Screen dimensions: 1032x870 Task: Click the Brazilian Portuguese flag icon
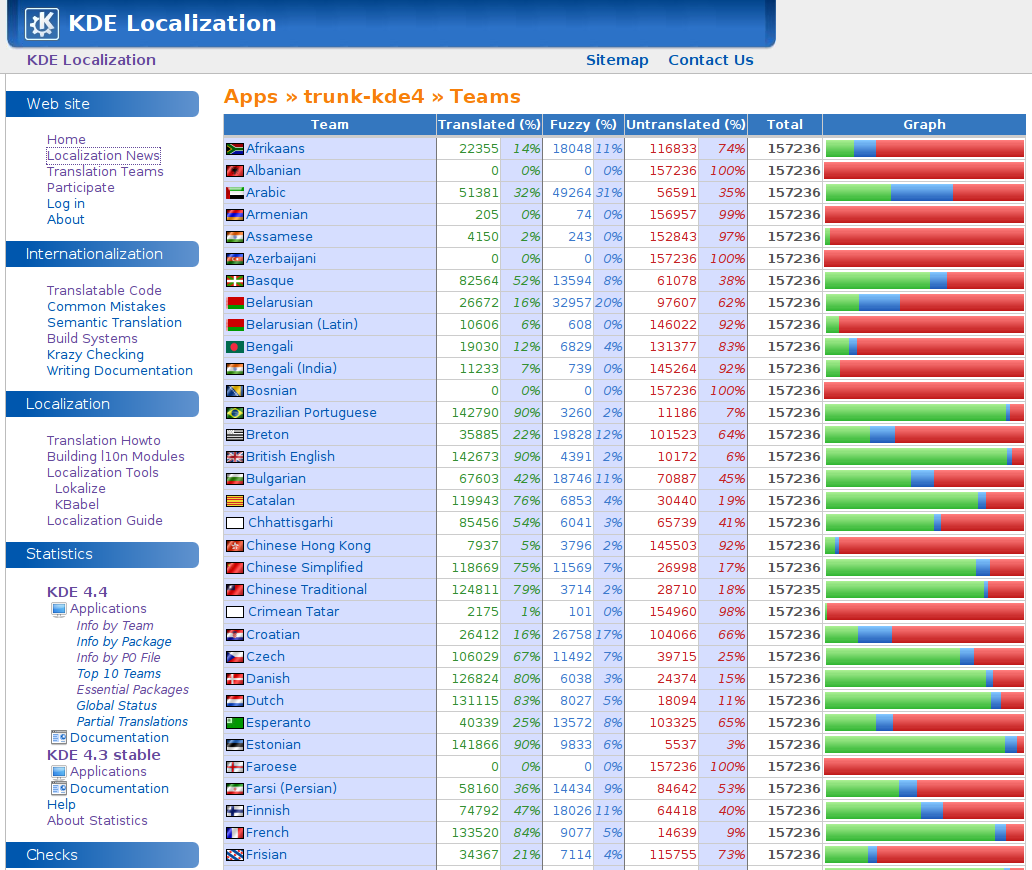tap(235, 413)
